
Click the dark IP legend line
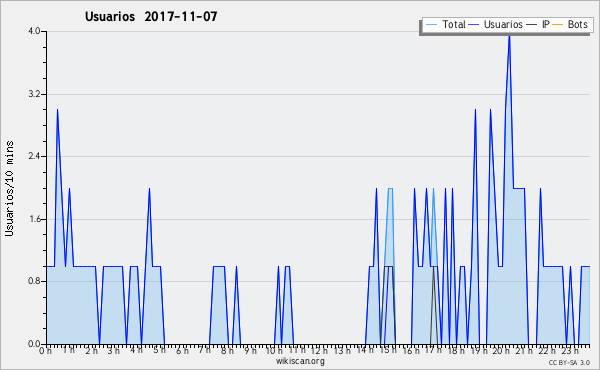click(532, 25)
